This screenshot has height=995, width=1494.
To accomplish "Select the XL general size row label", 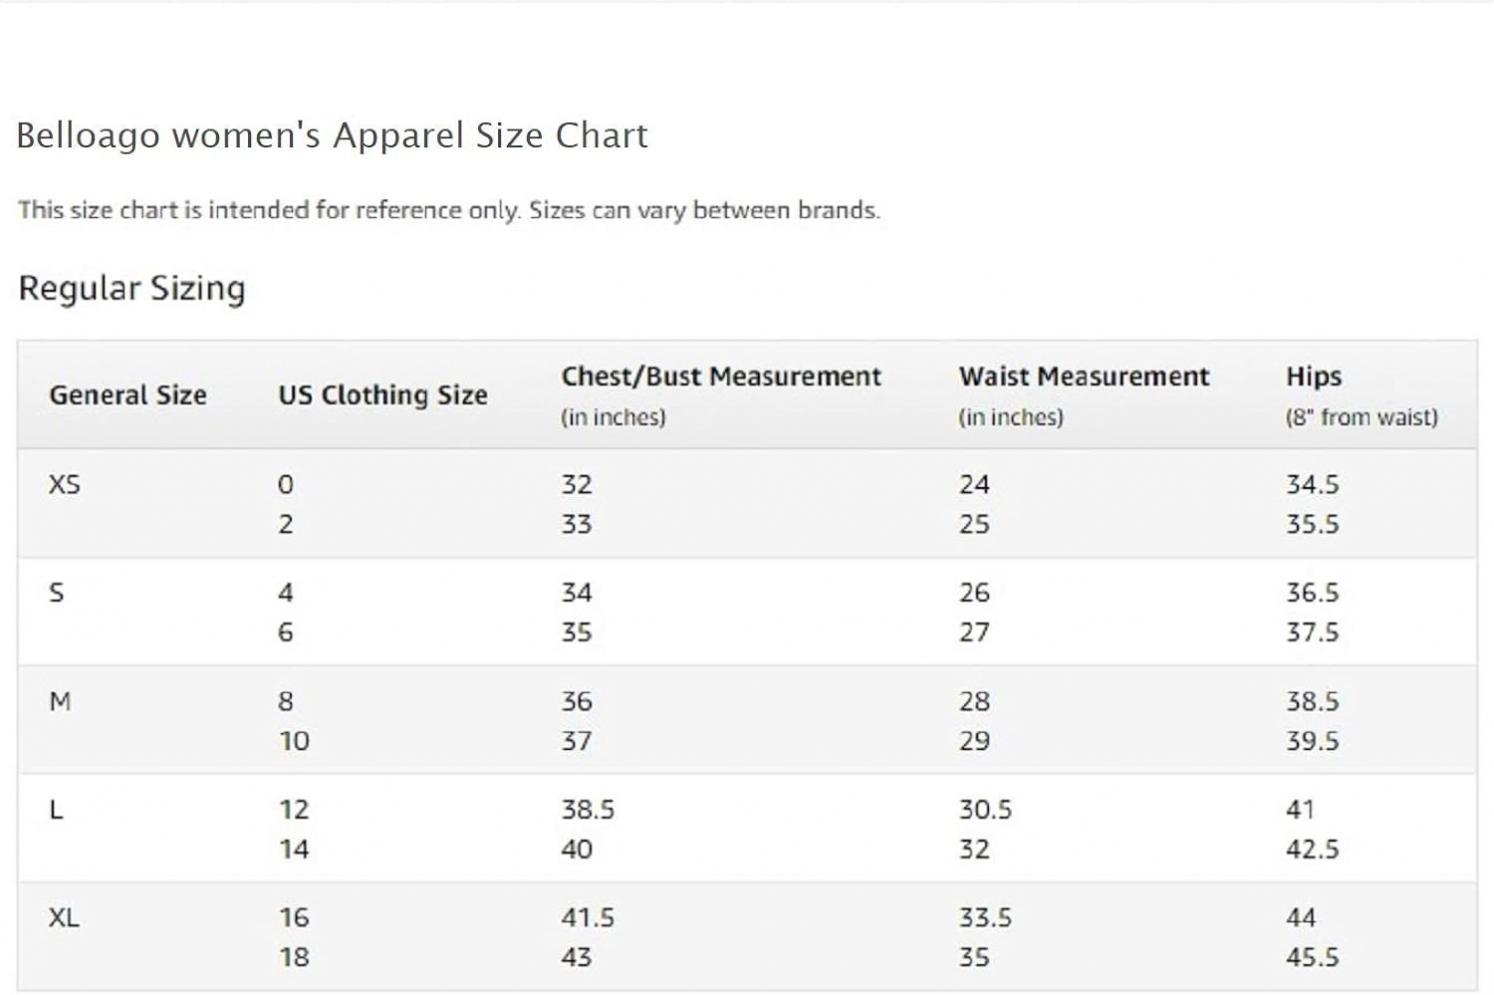I will coord(64,918).
